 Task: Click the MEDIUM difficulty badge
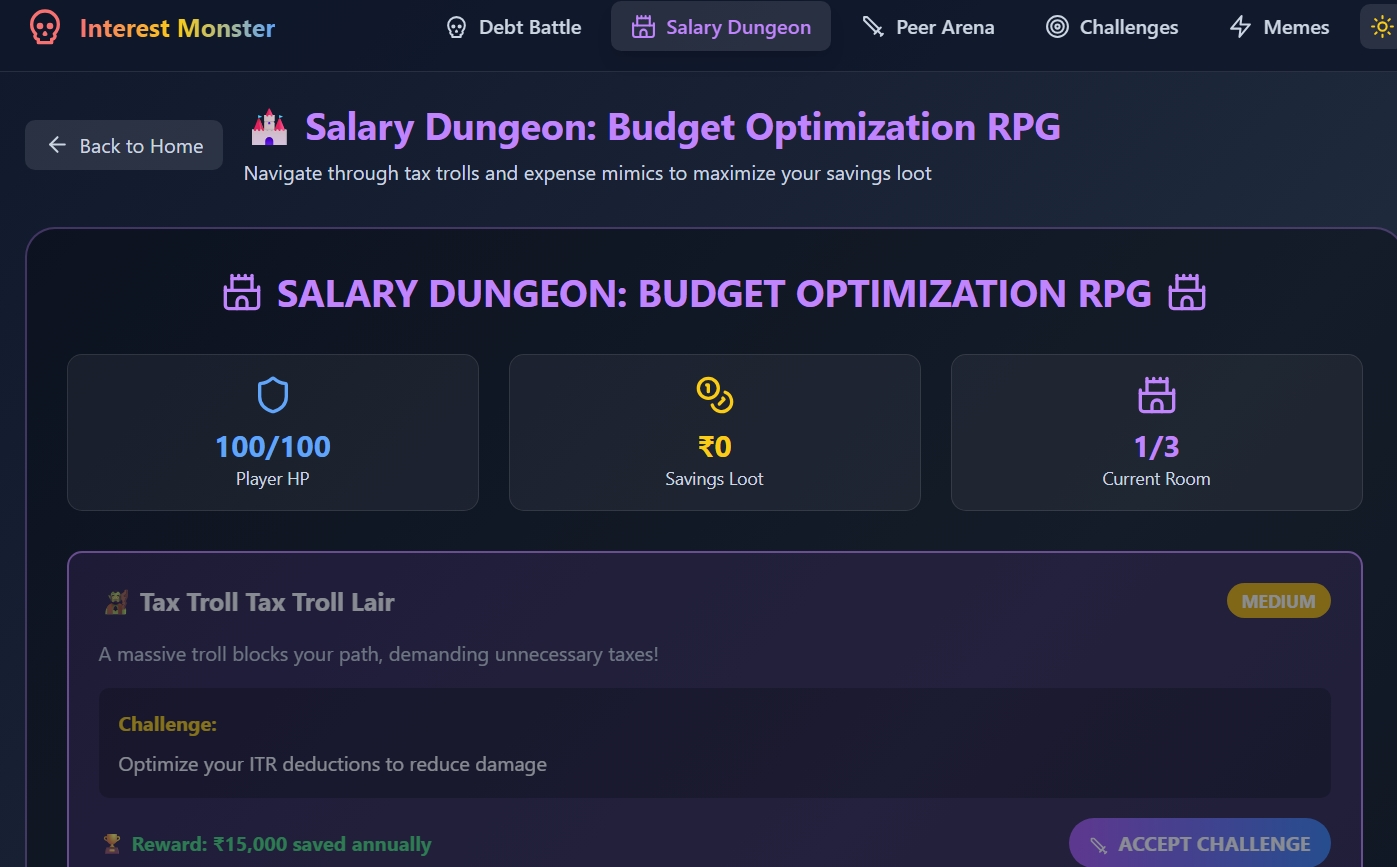pyautogui.click(x=1279, y=601)
